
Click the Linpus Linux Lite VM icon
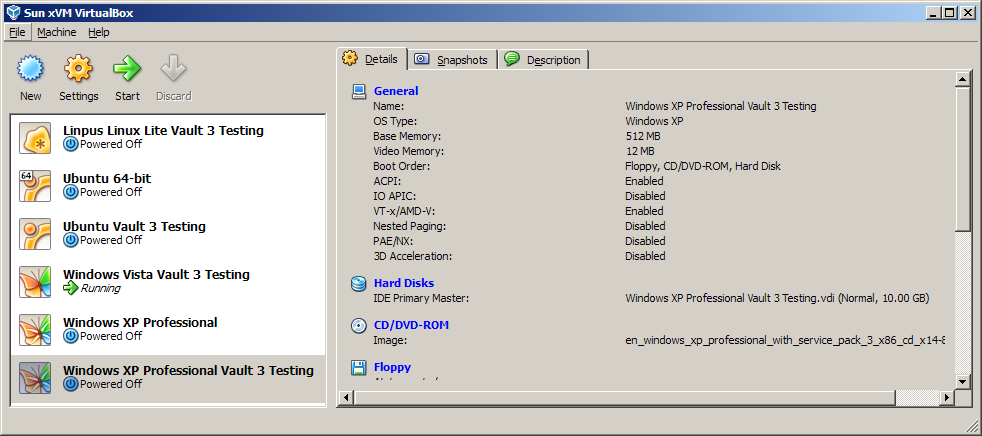point(35,138)
